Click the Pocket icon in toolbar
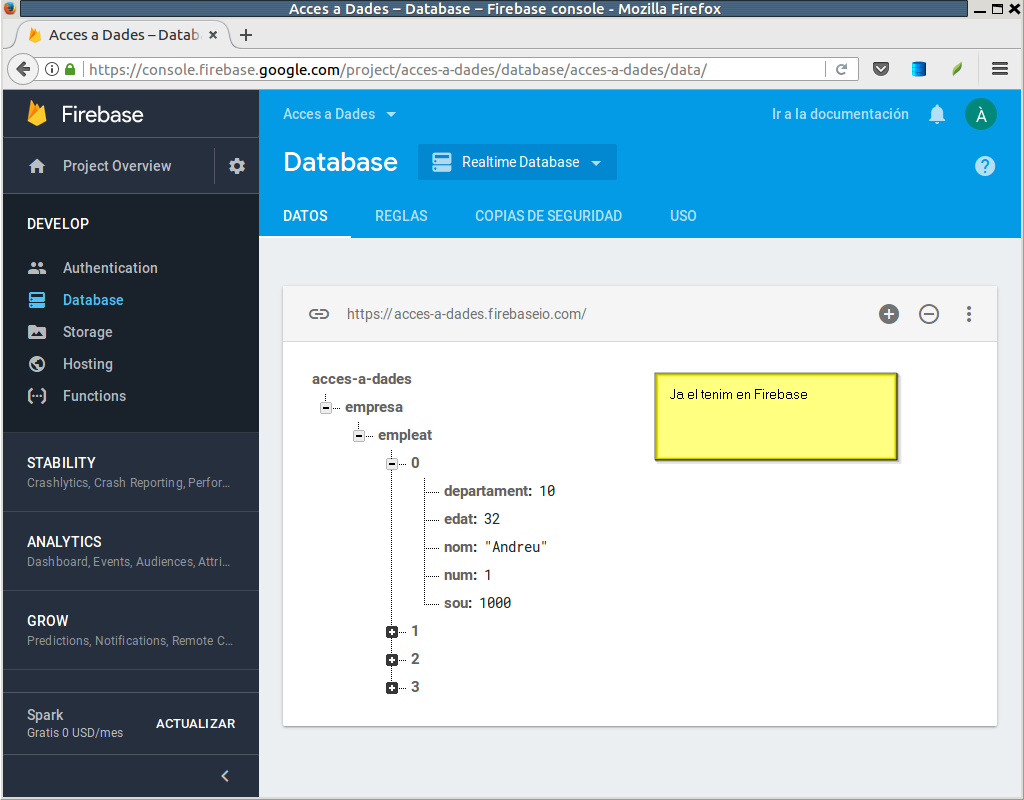 [x=881, y=69]
